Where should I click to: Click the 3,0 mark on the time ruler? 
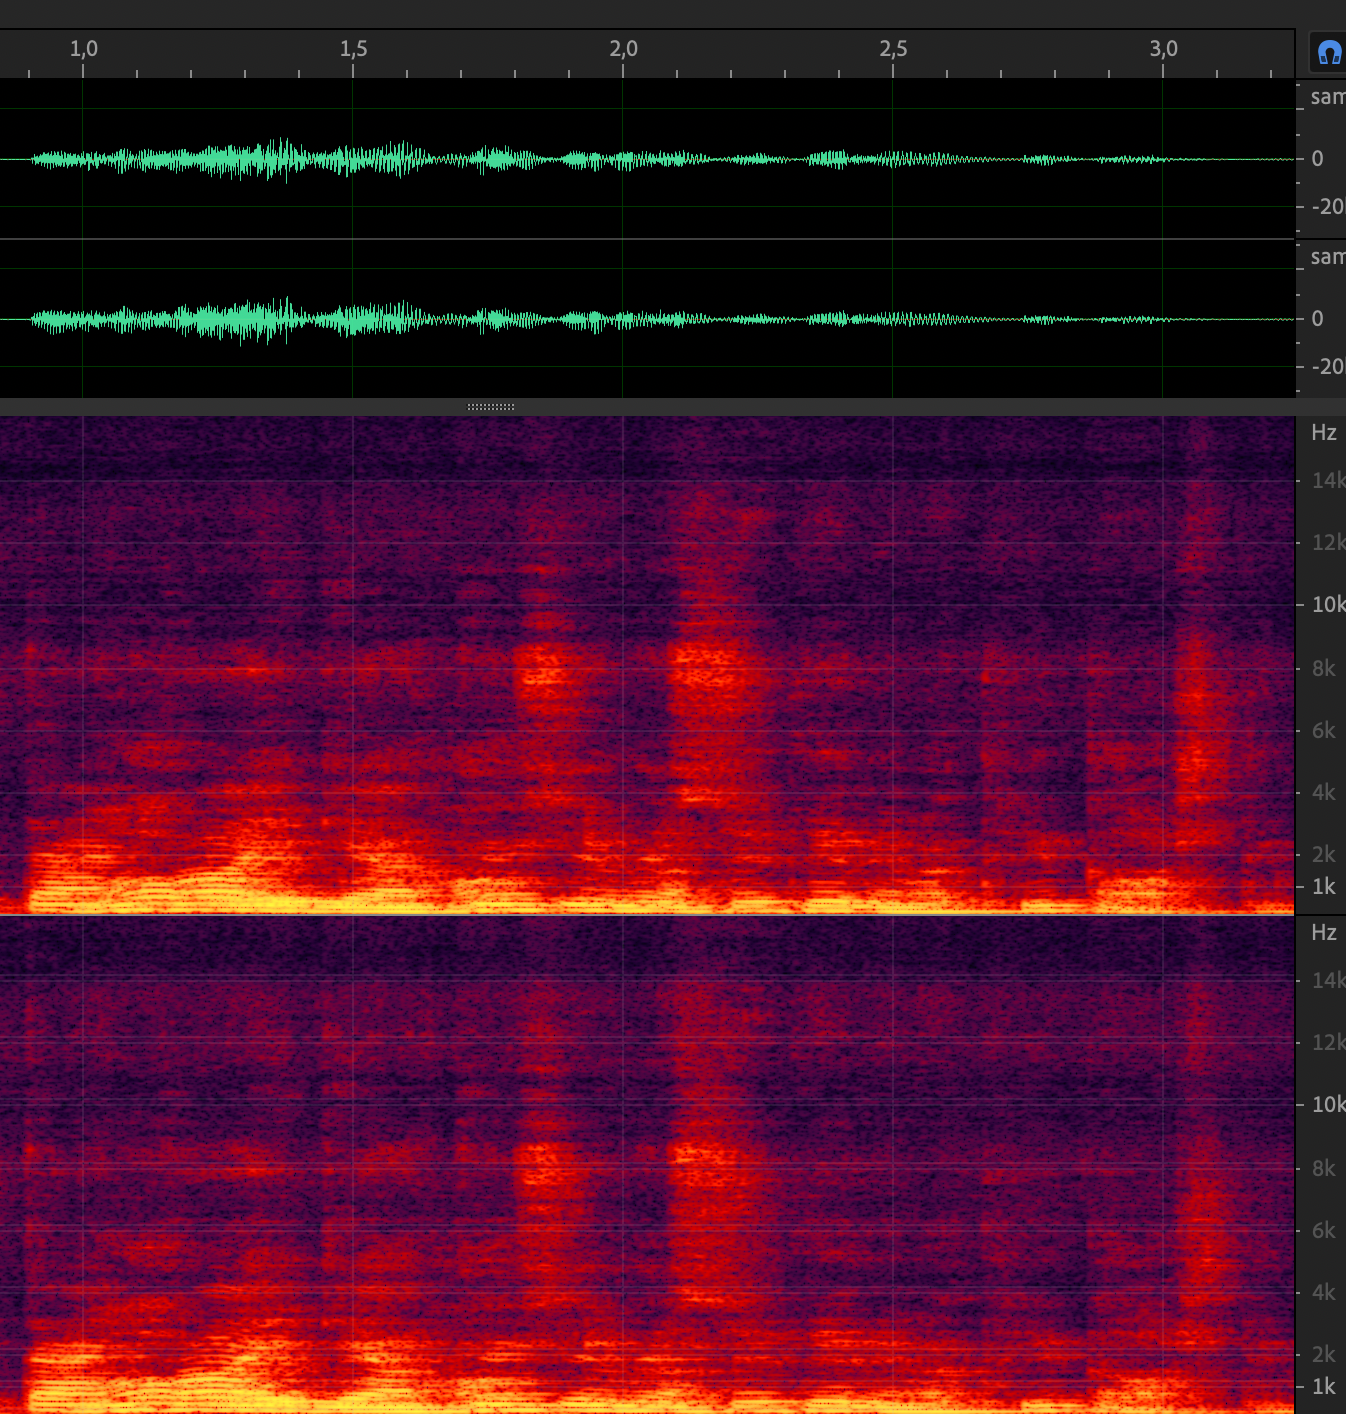[1163, 49]
